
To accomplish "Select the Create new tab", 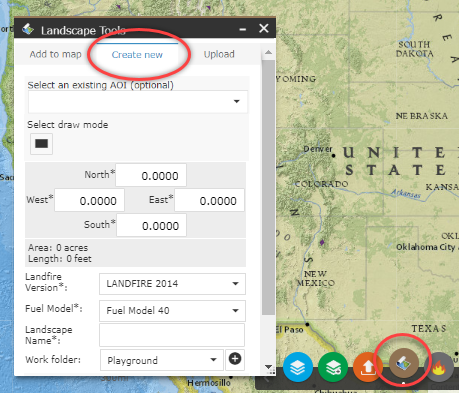I will pyautogui.click(x=137, y=54).
